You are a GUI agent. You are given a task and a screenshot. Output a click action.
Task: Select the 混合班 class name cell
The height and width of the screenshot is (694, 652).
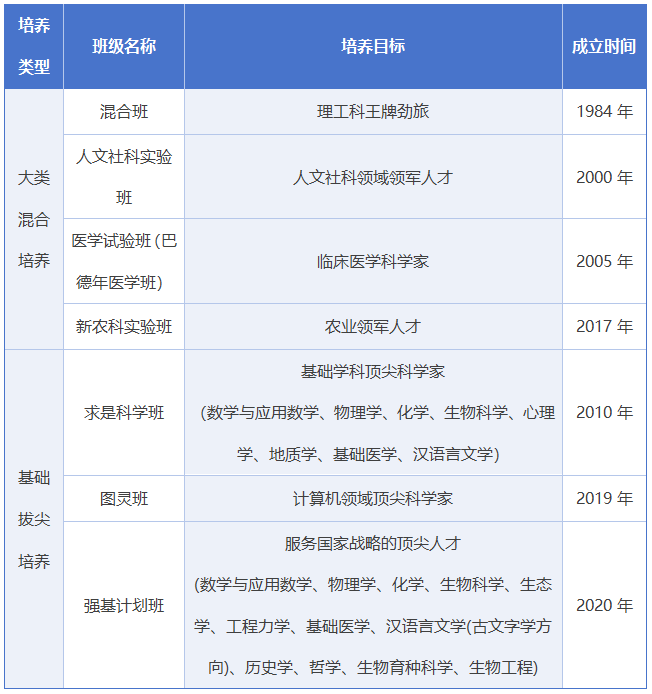point(124,112)
